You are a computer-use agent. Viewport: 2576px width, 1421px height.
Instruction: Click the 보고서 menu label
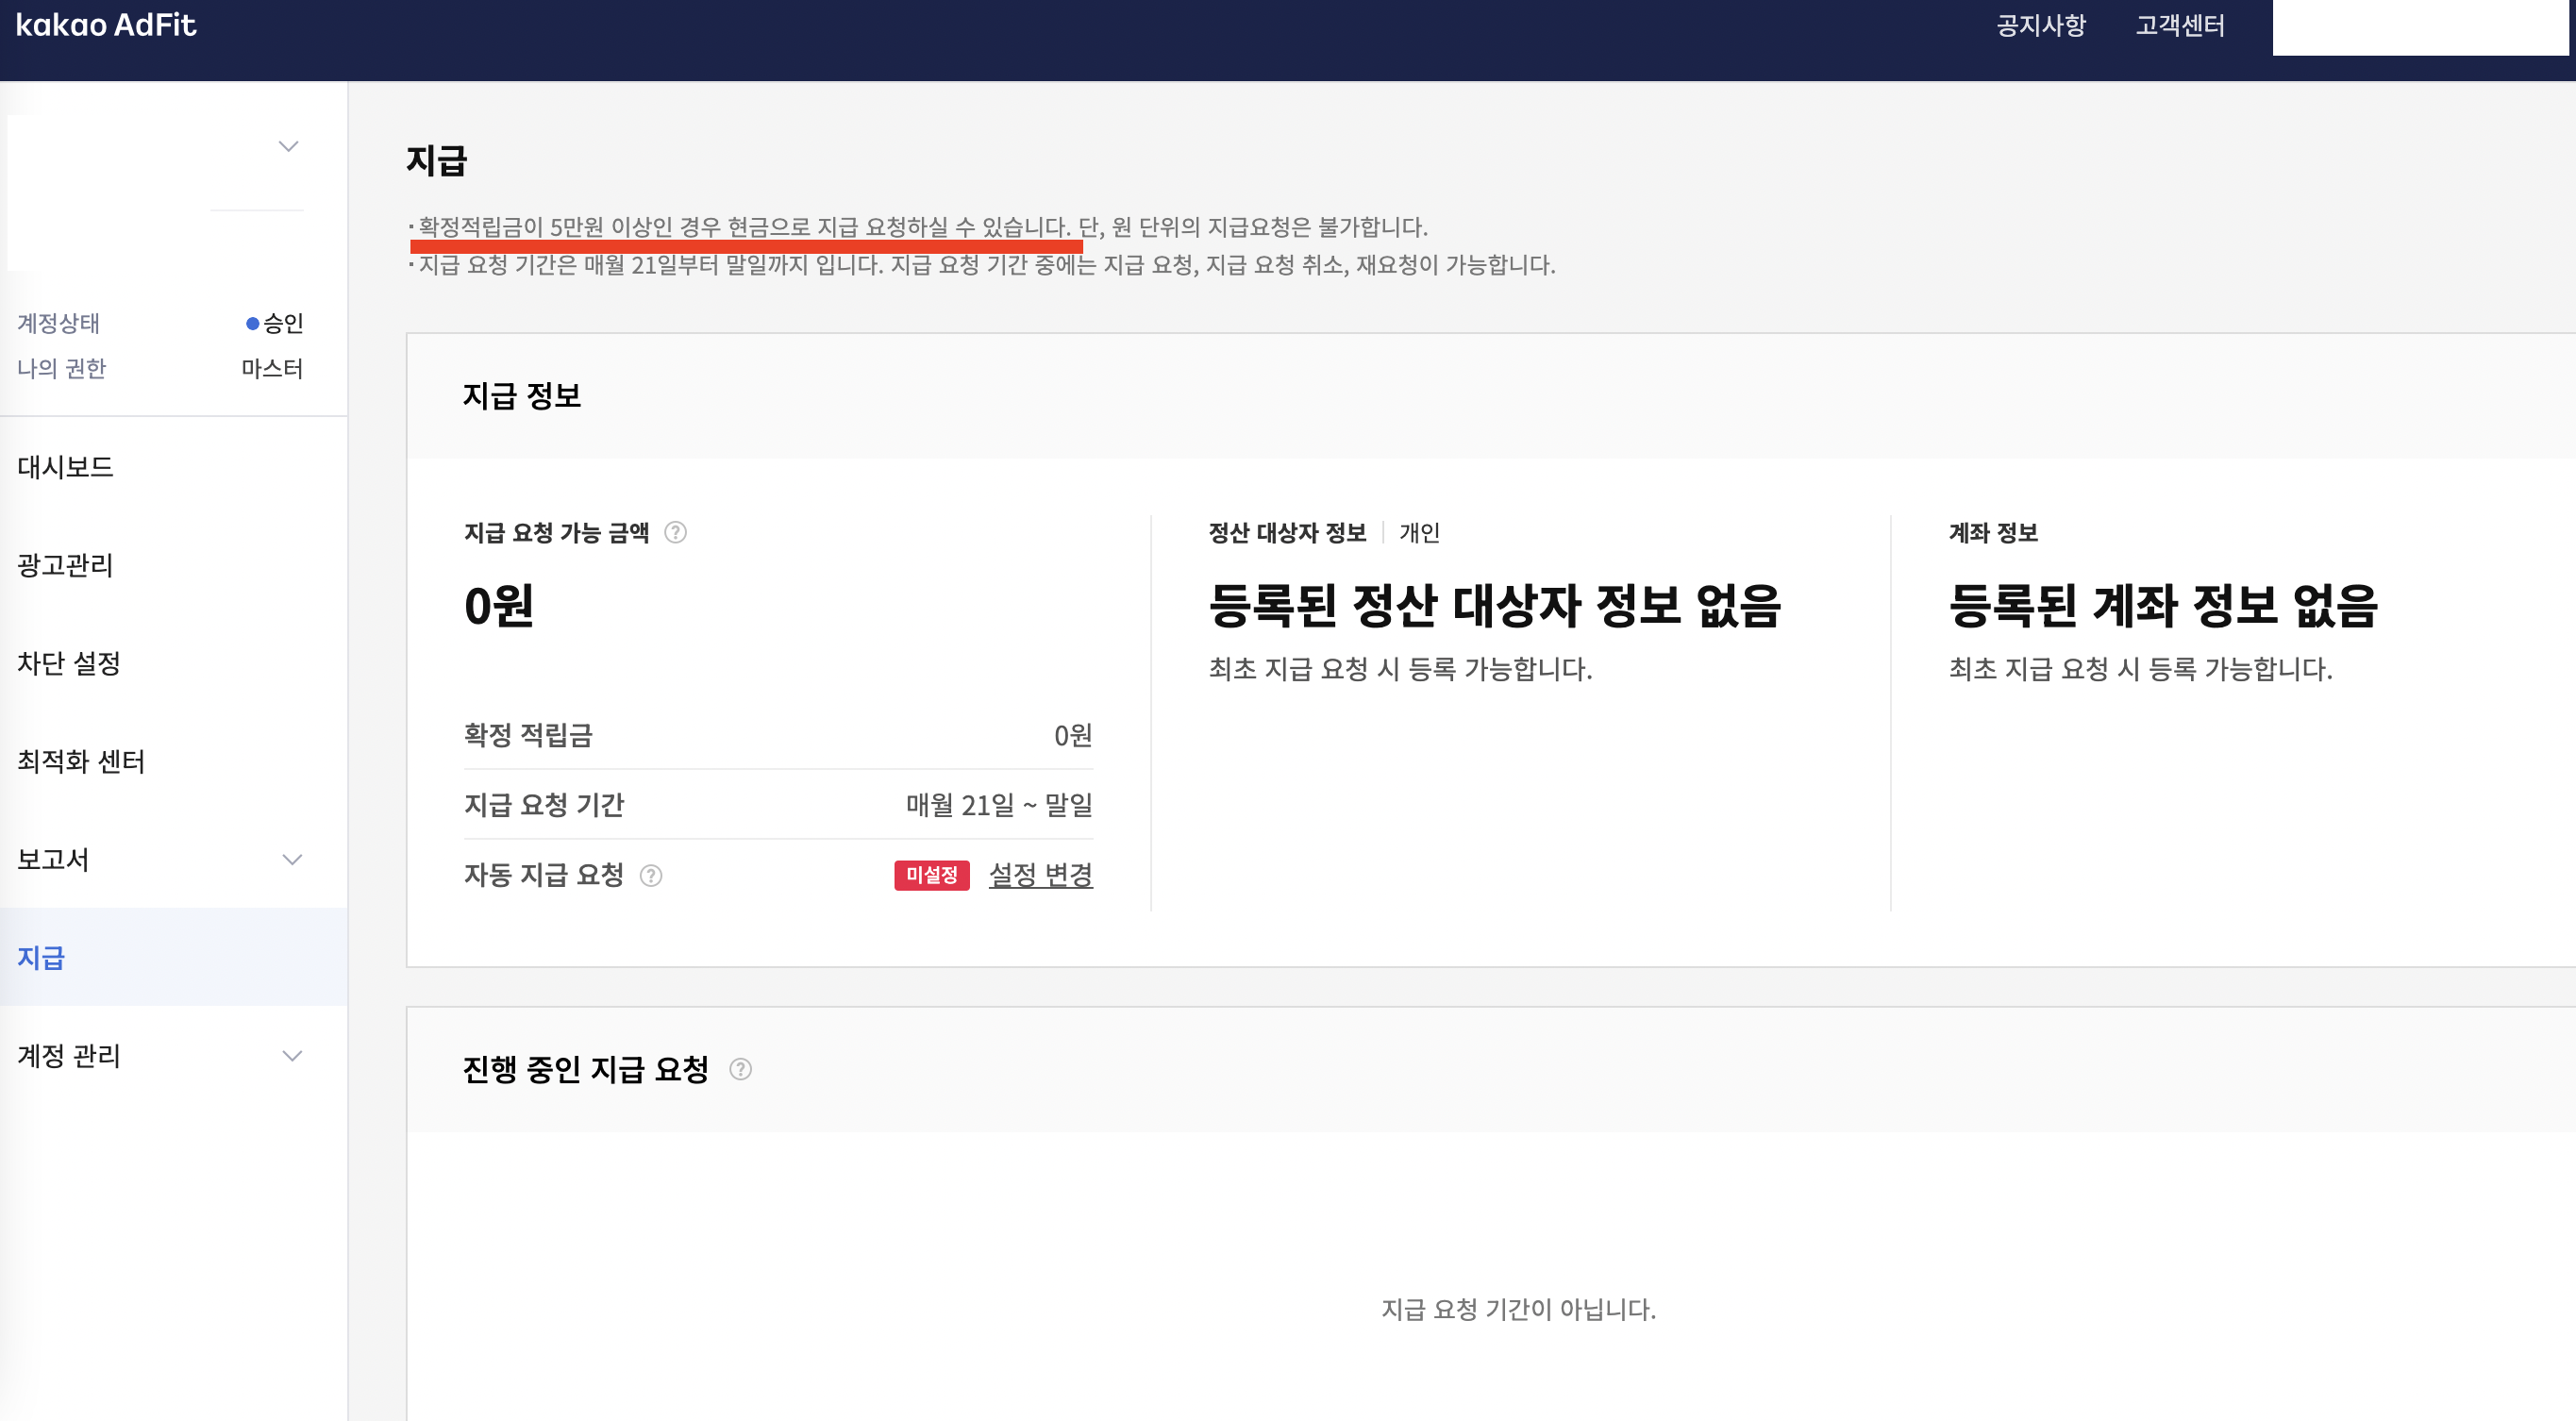(x=54, y=859)
